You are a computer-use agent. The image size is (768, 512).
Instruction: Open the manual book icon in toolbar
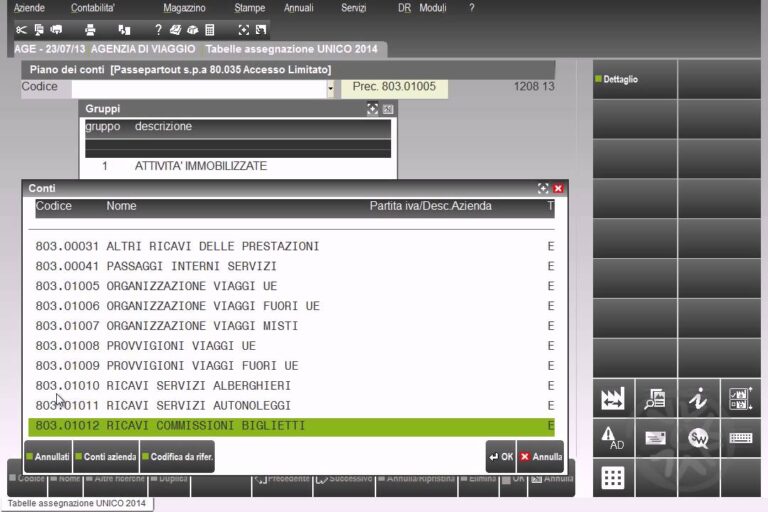click(175, 30)
